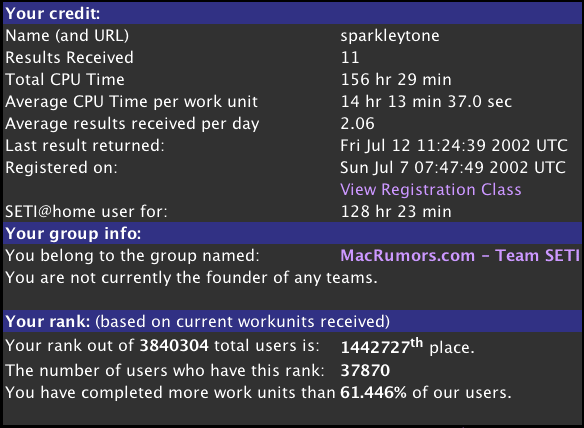
Task: Open the MacRumors.com – Team SETI group link
Action: (460, 256)
